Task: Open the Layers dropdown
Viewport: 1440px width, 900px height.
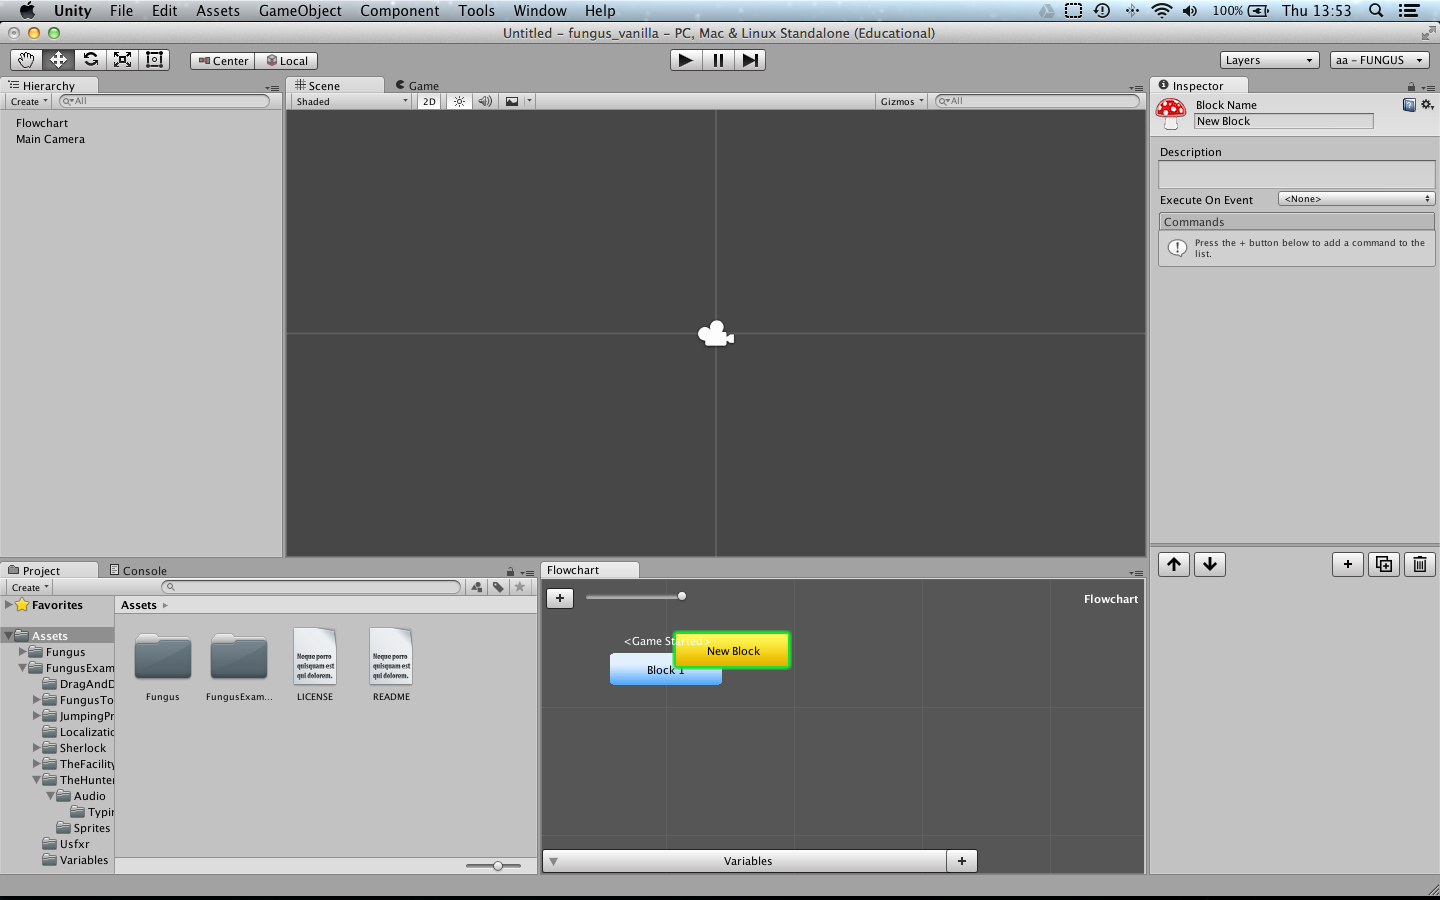Action: (x=1270, y=60)
